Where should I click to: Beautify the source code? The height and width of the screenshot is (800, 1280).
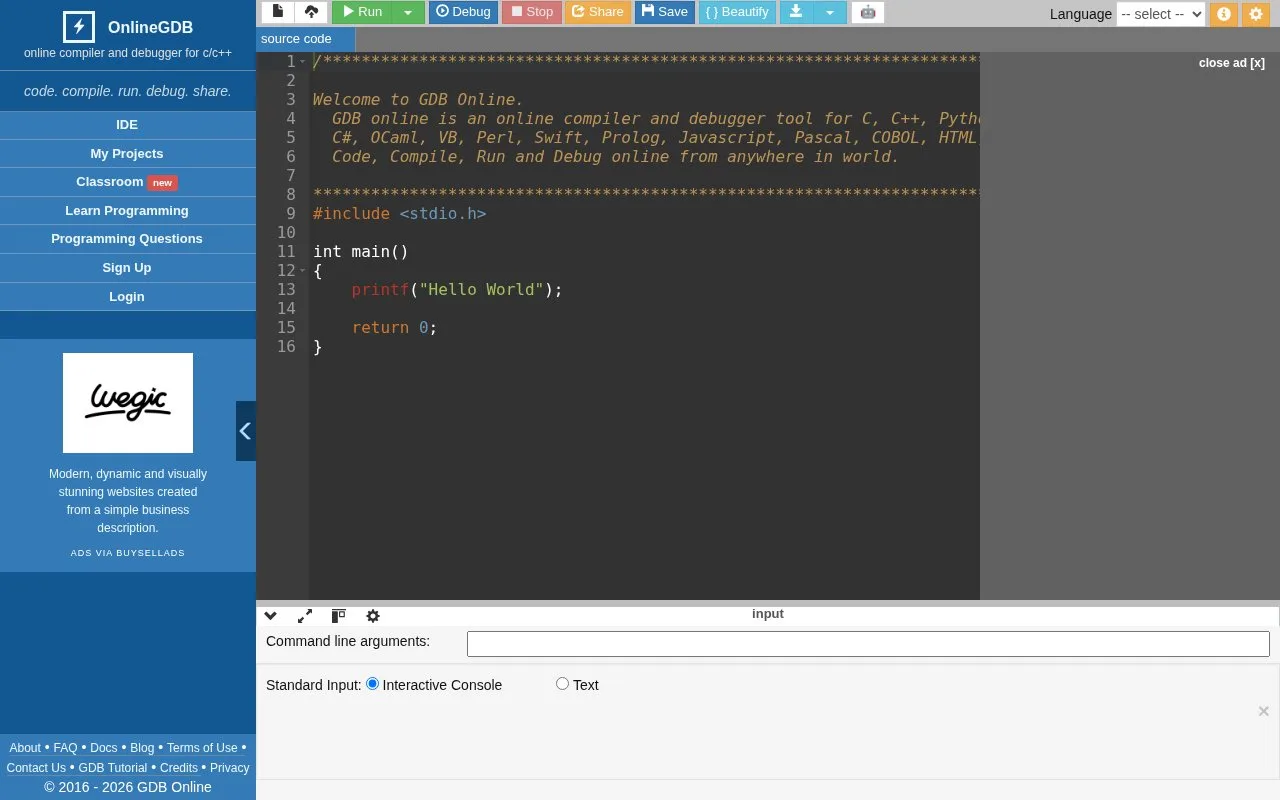click(737, 12)
